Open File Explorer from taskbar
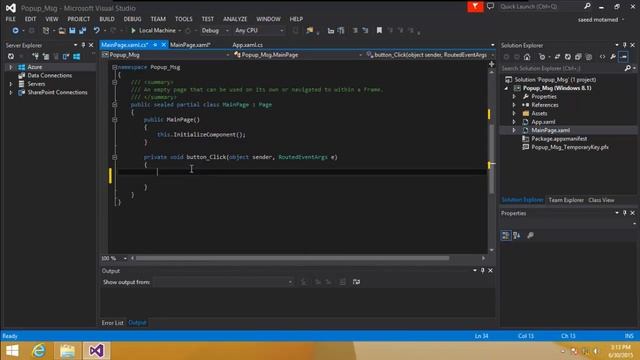 pyautogui.click(x=67, y=351)
